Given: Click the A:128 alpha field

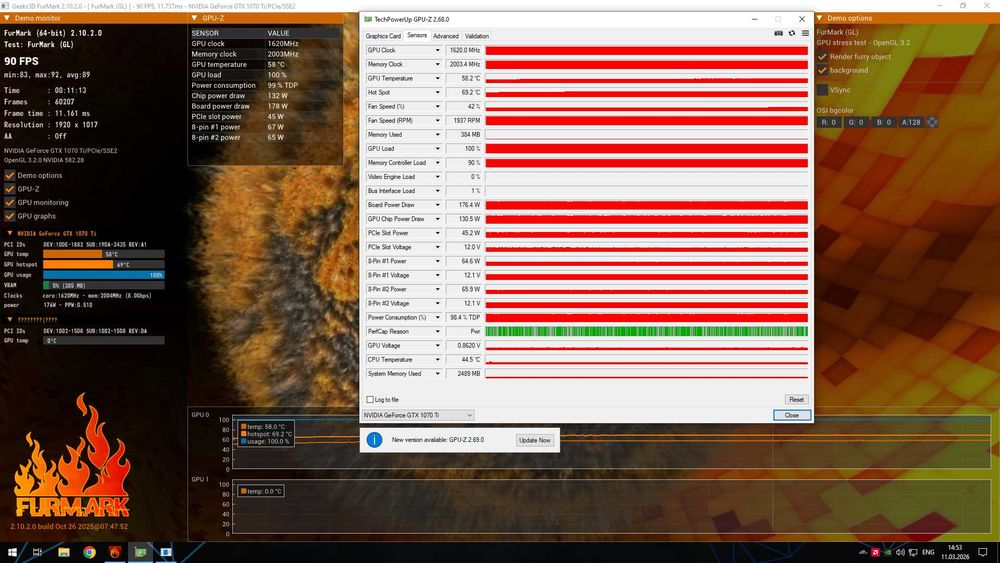Looking at the screenshot, I should [911, 122].
